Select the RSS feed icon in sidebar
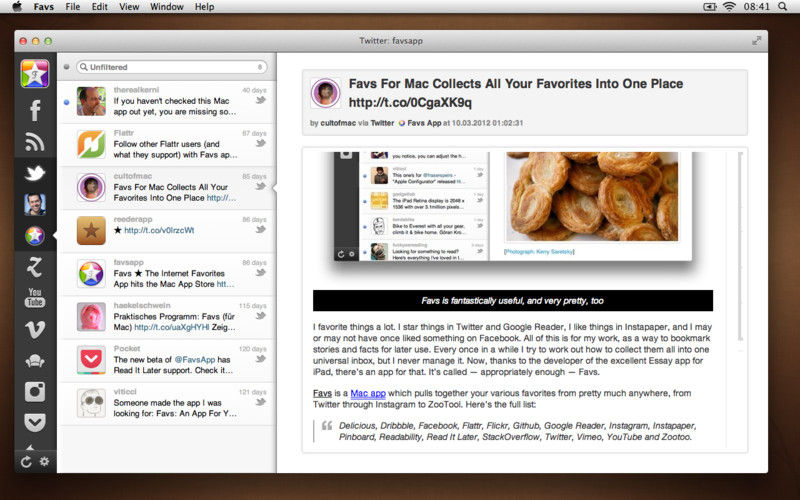The height and width of the screenshot is (500, 800). click(x=35, y=141)
